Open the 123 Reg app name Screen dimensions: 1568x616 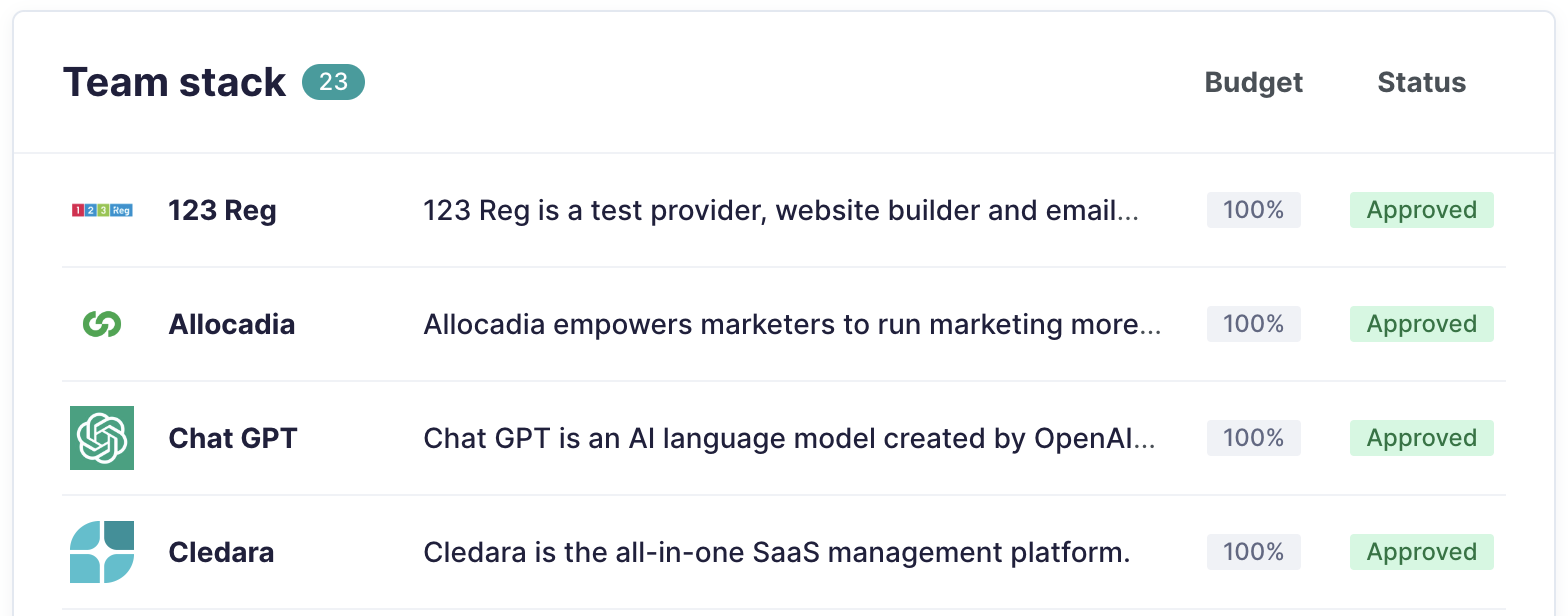click(x=222, y=211)
